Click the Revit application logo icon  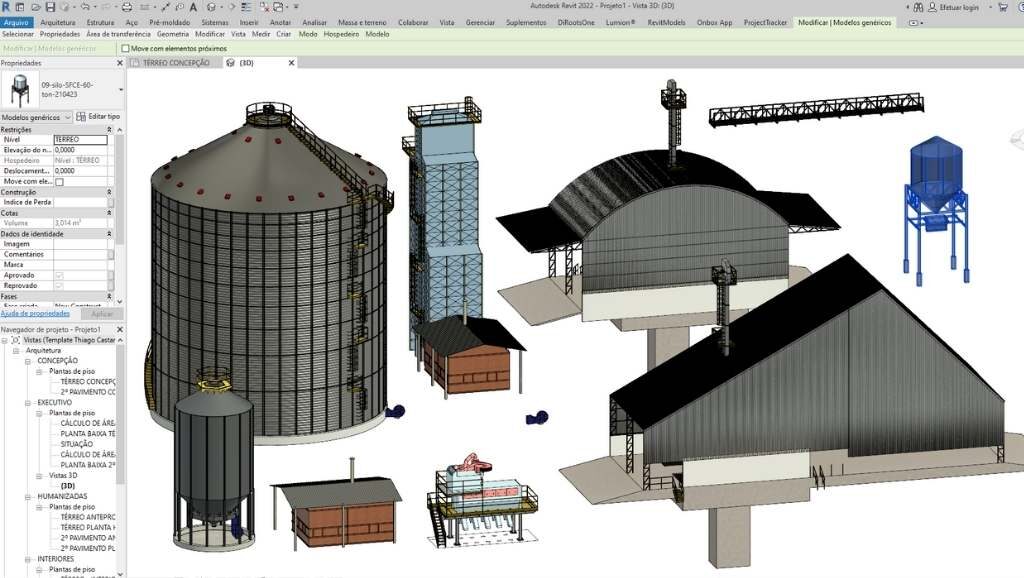pyautogui.click(x=6, y=7)
